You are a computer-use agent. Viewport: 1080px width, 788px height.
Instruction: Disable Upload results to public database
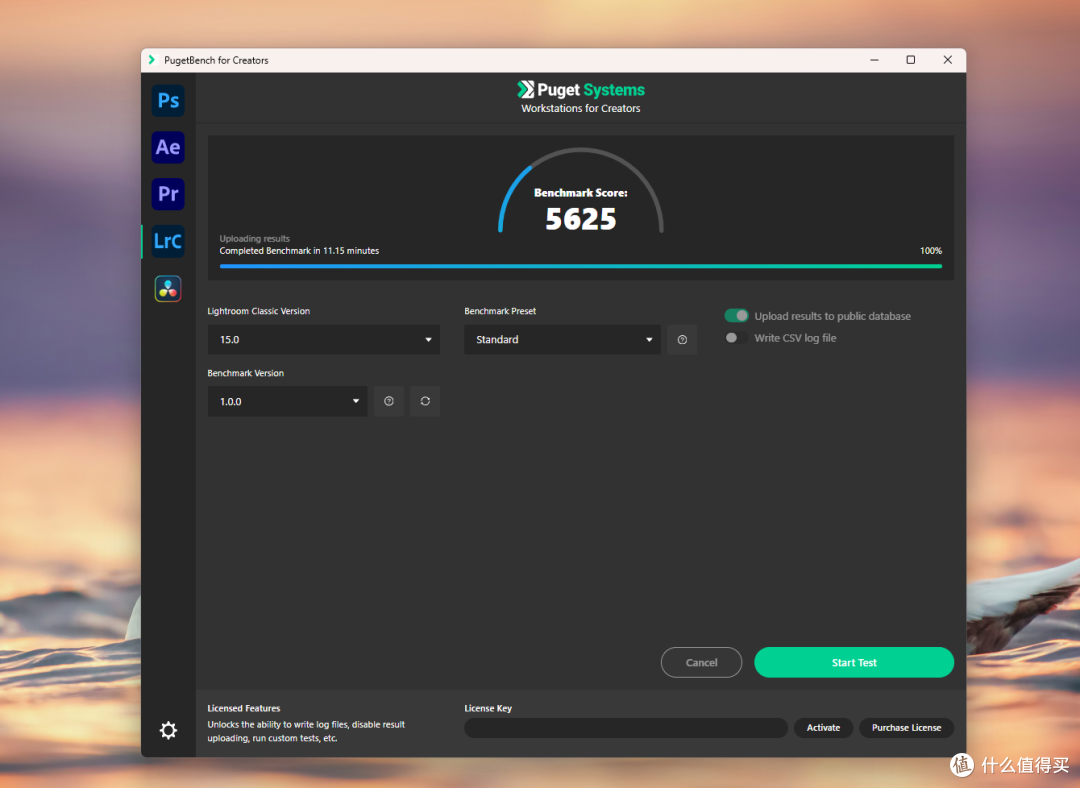[x=736, y=315]
